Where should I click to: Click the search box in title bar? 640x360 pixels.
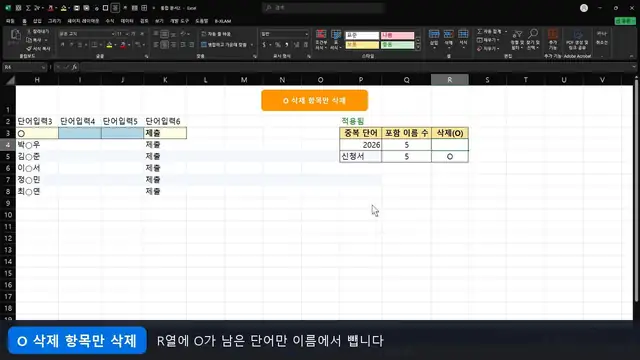coord(323,8)
